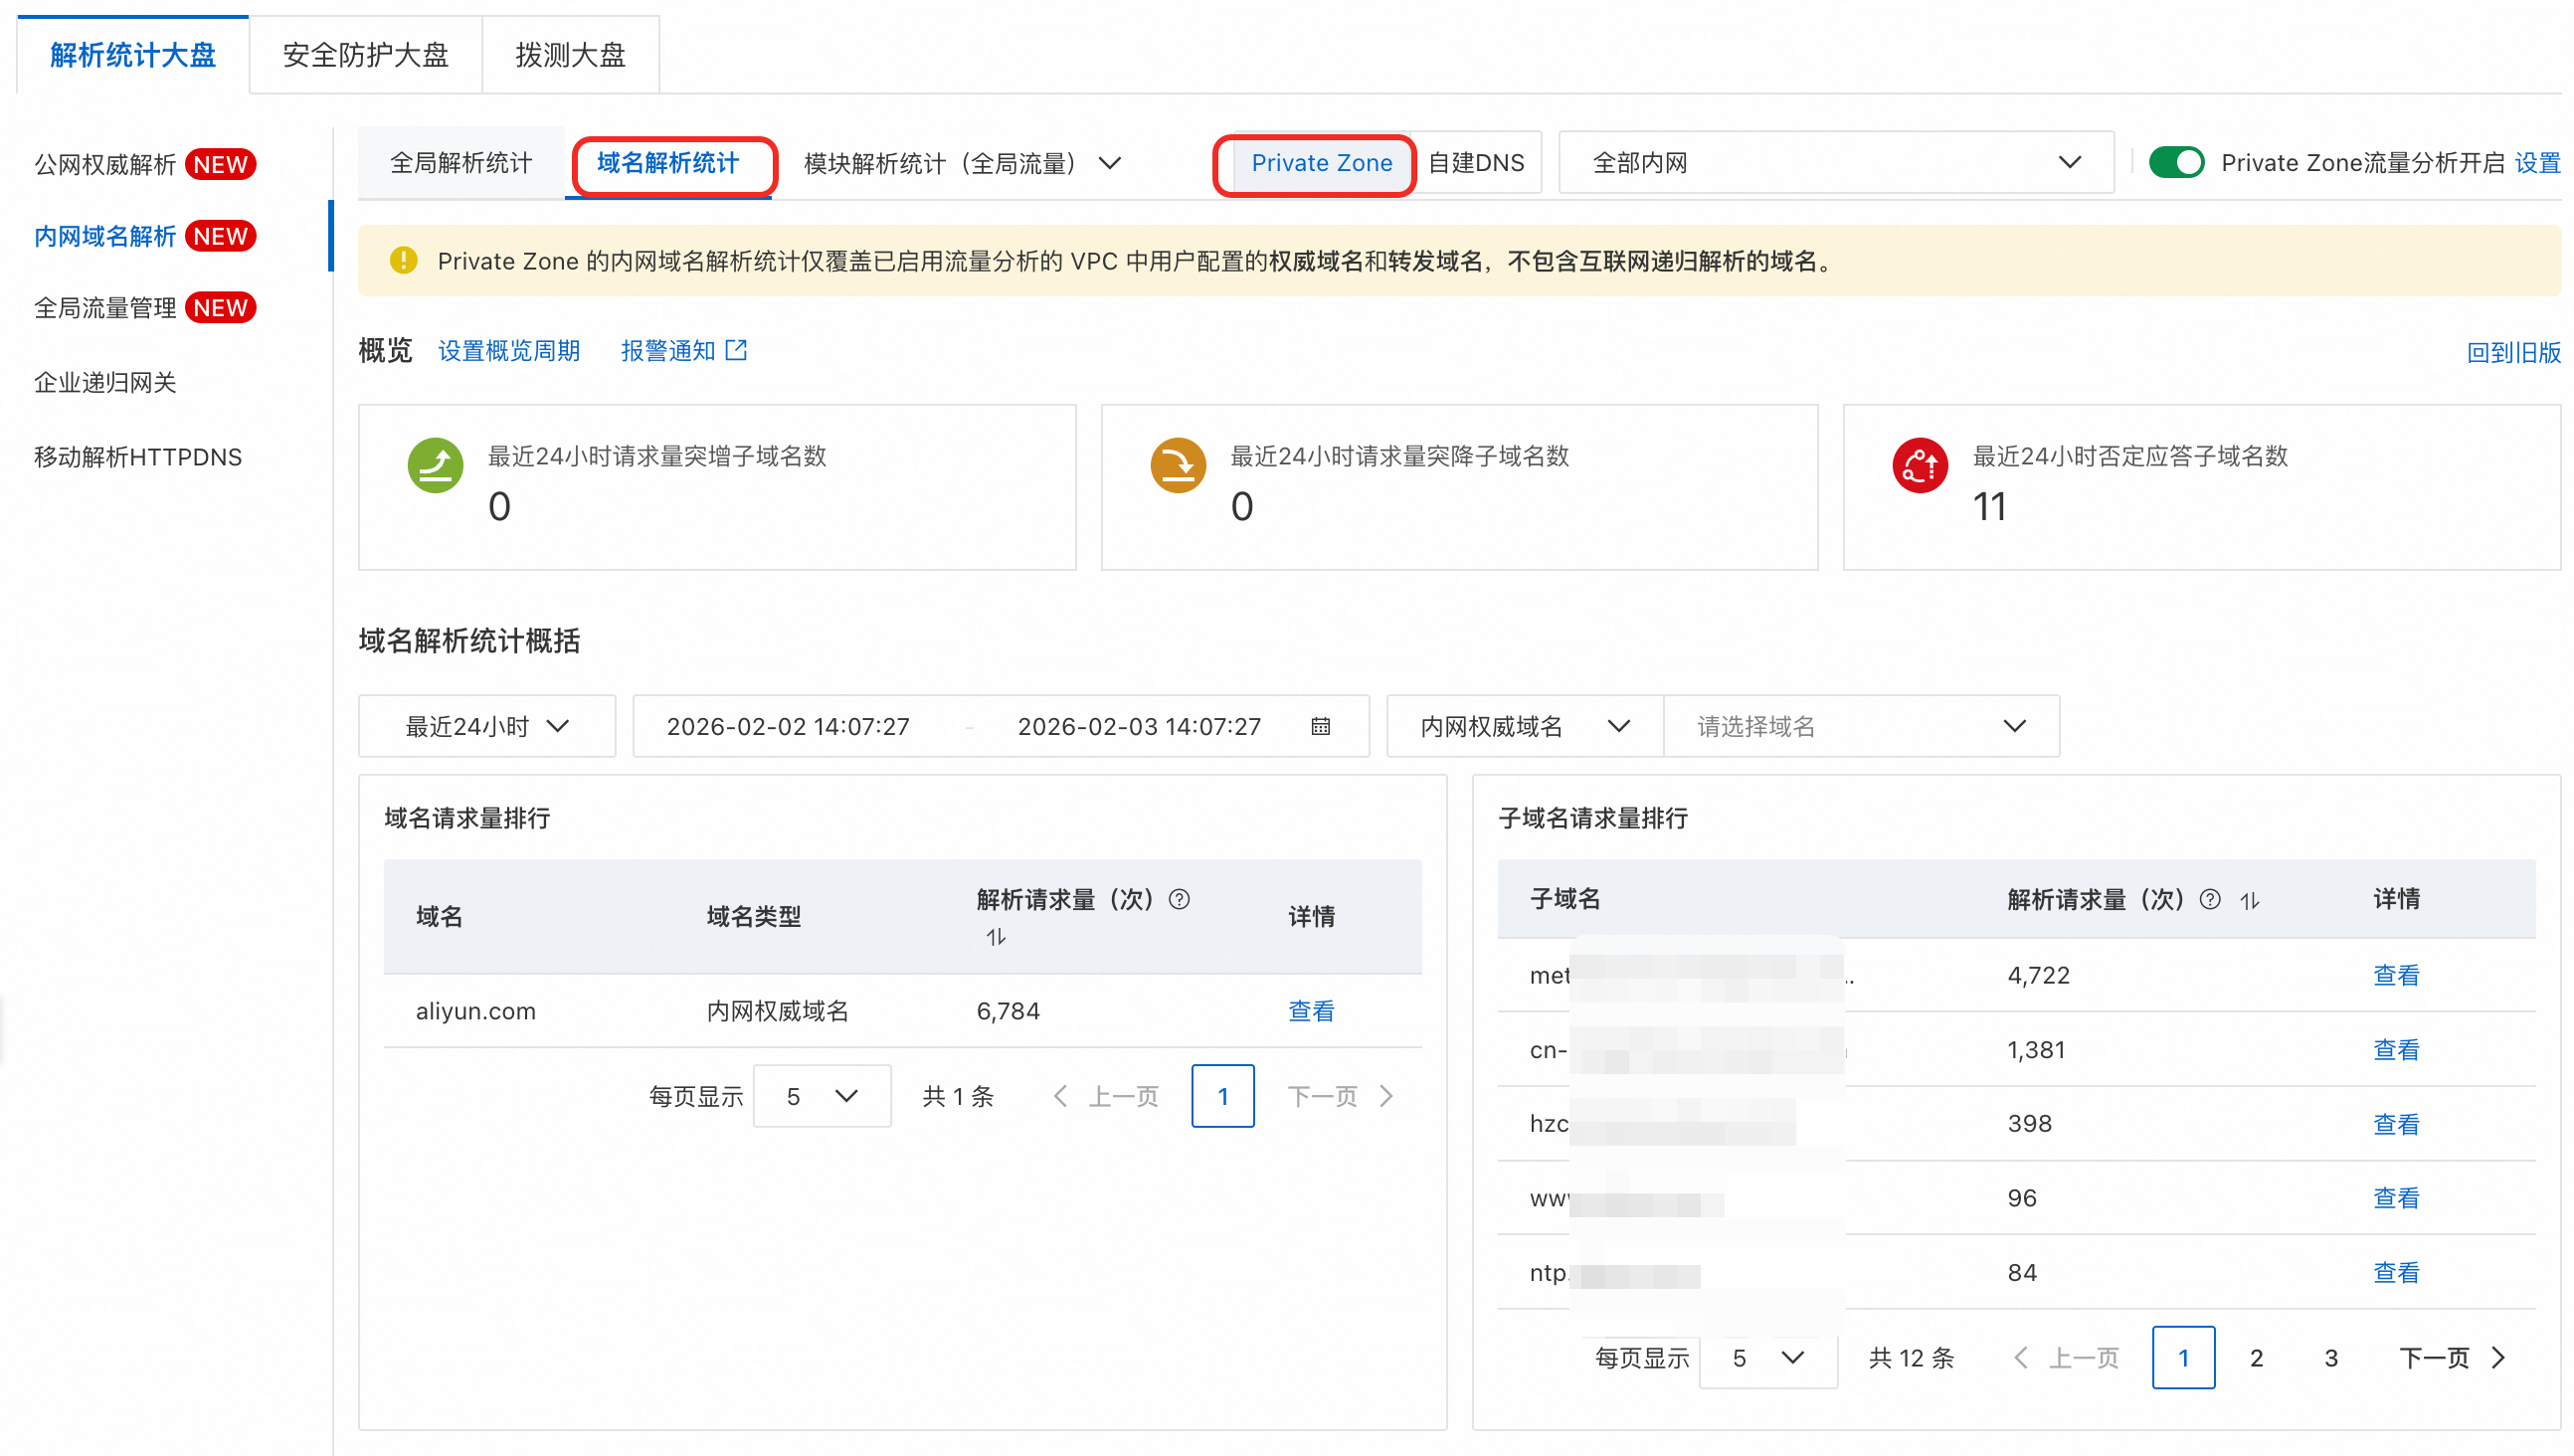Click the orange request drop overview icon
Viewport: 2574px width, 1456px height.
(1178, 465)
